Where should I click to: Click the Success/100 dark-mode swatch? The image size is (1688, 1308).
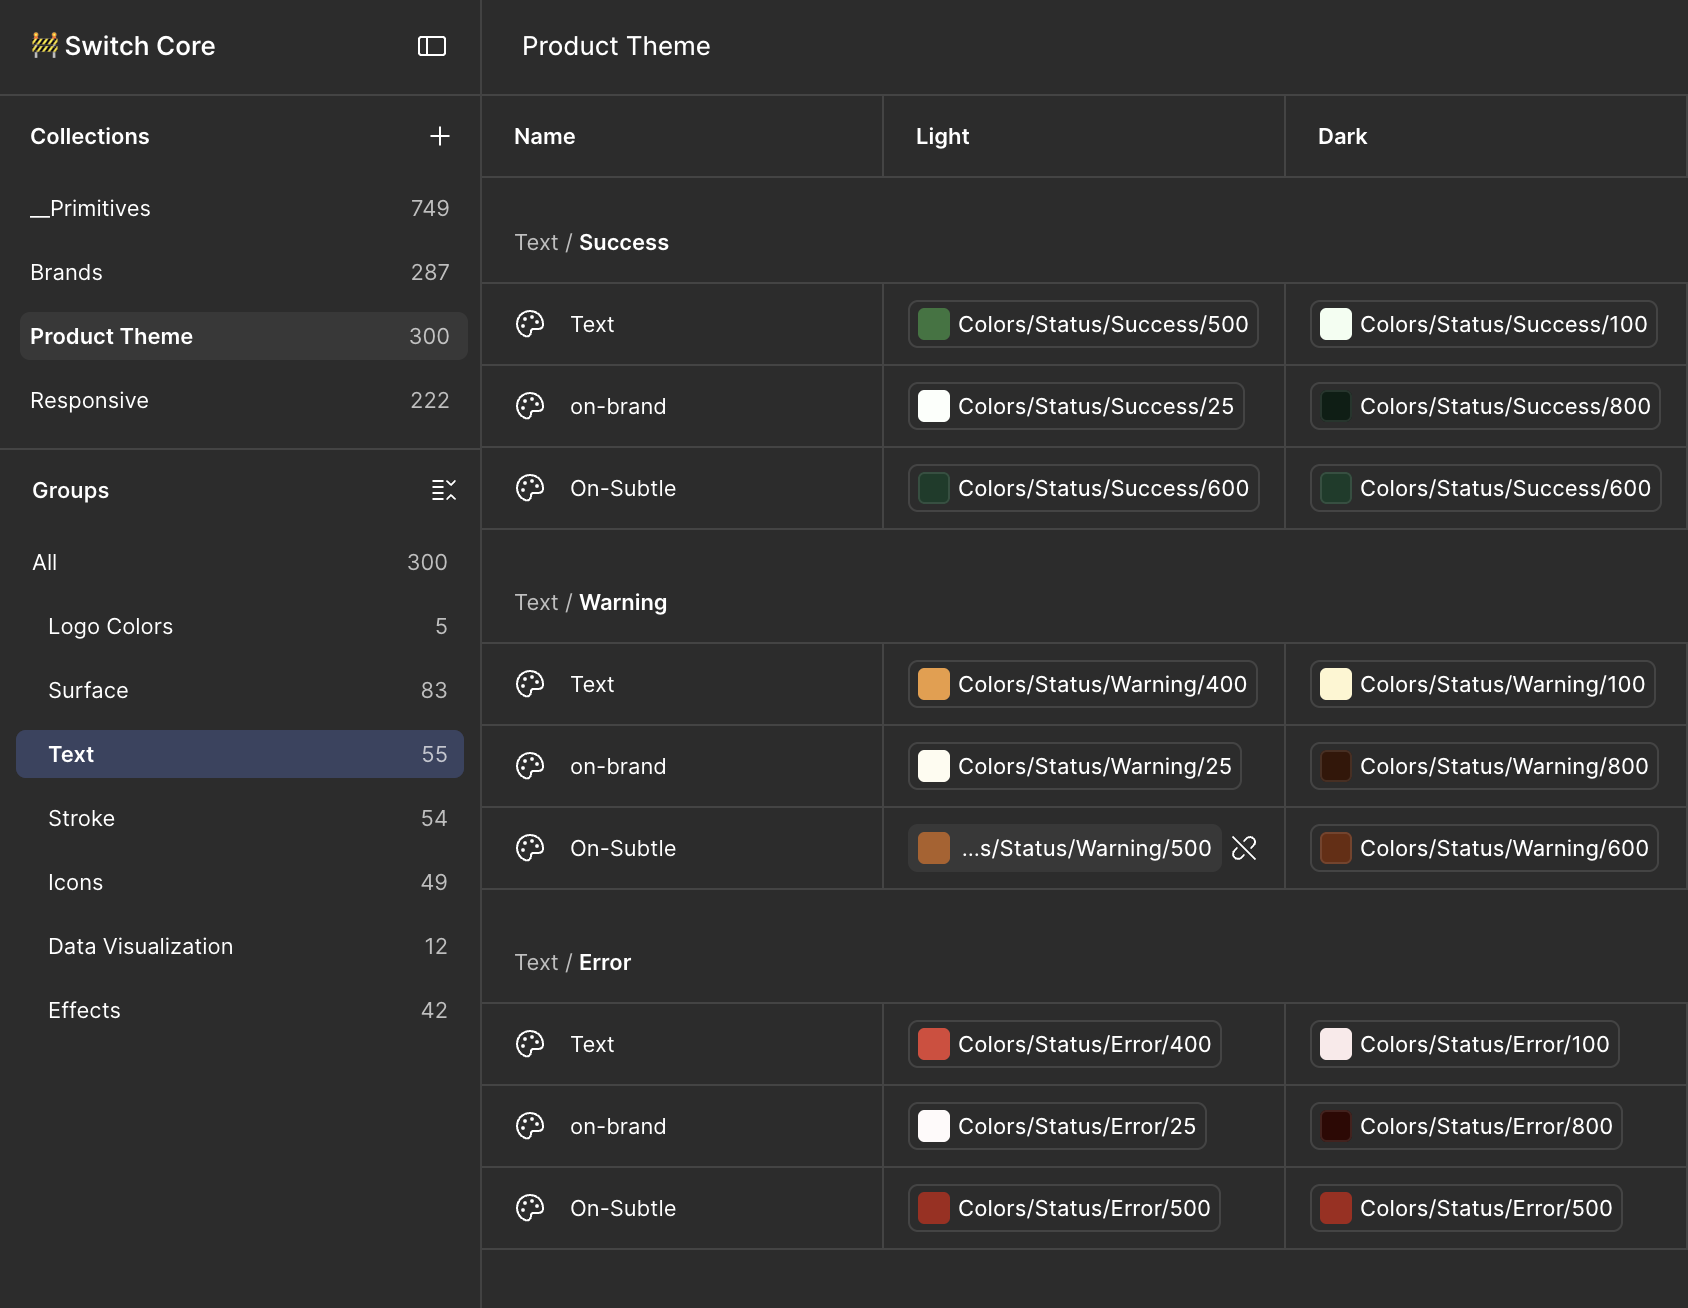pos(1336,324)
